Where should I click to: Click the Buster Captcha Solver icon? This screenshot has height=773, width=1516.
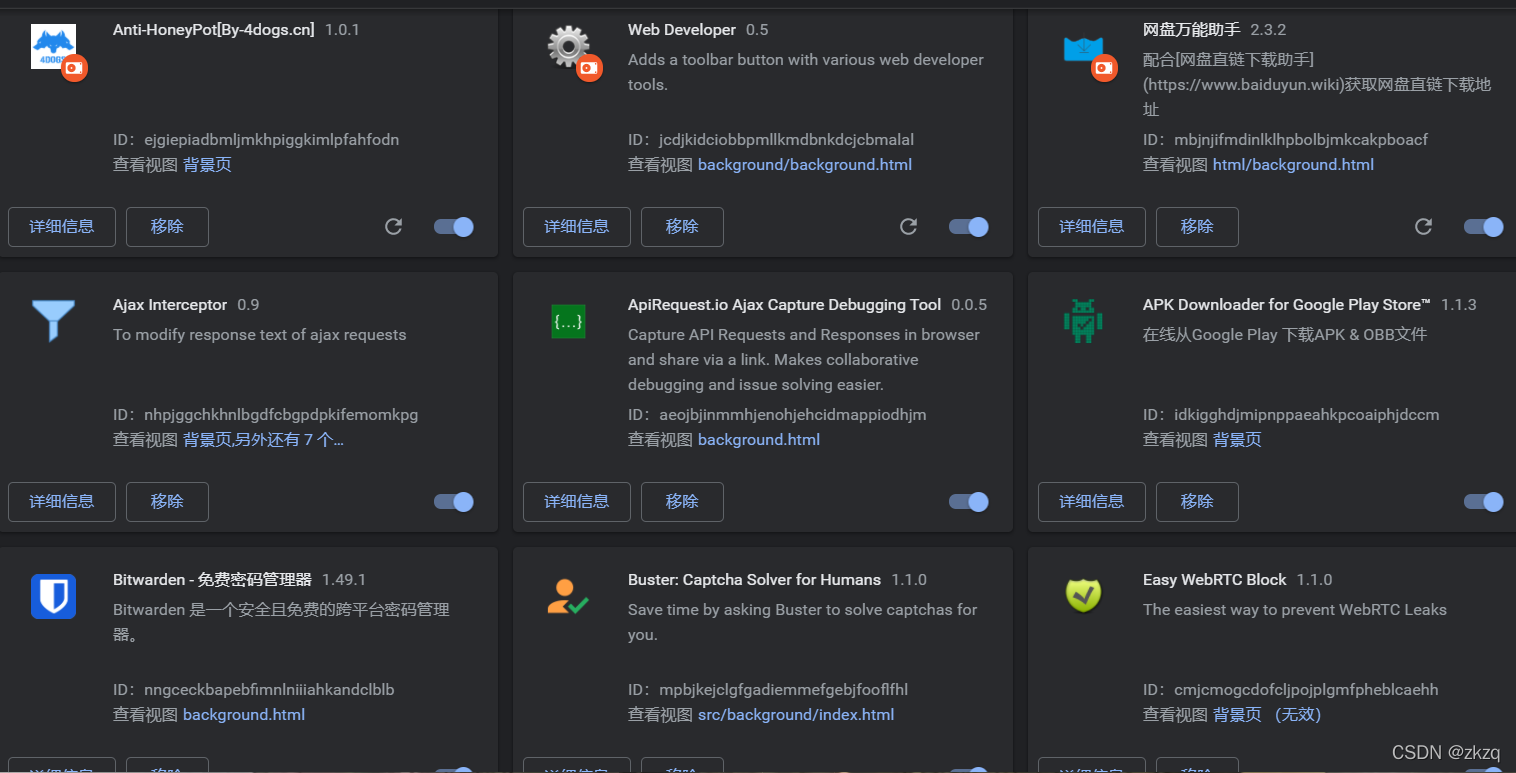point(568,597)
